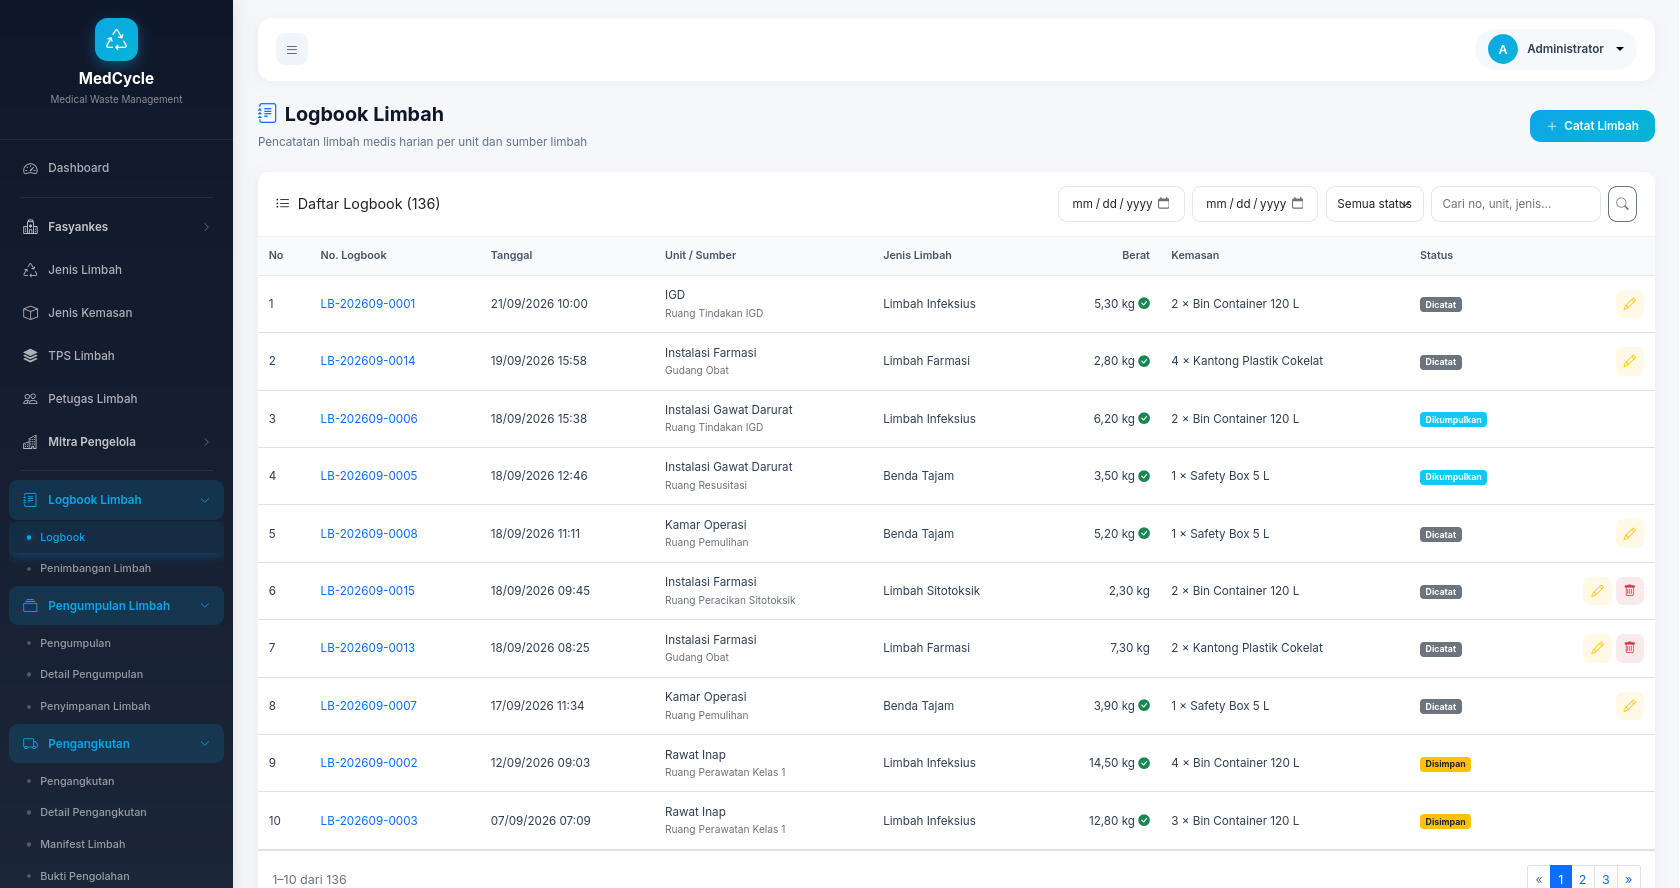
Task: Click the Dashboard gauge icon
Action: coord(30,168)
